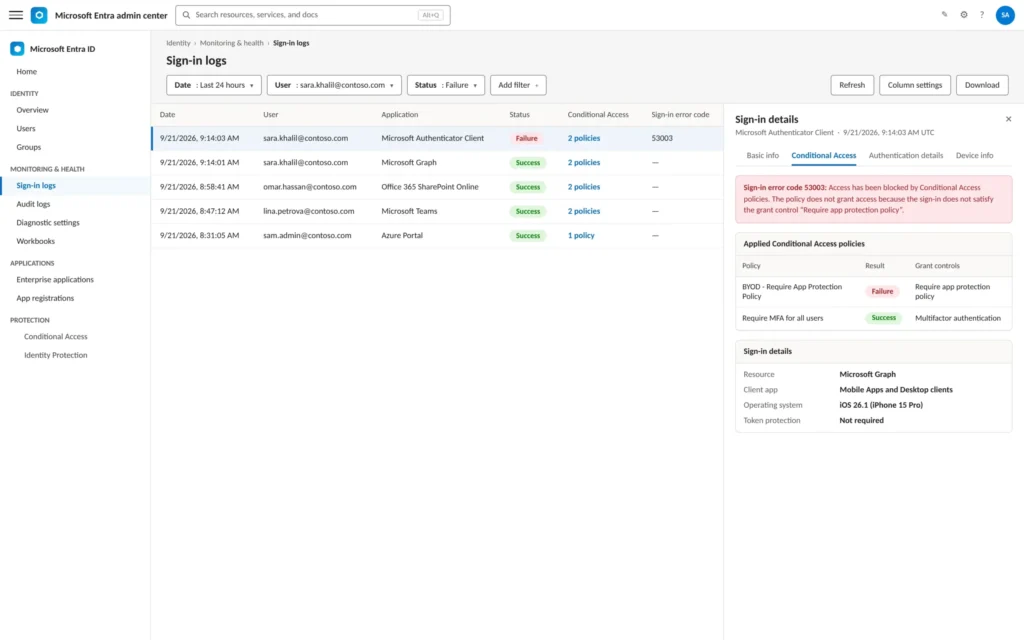Switch to Authentication details tab

tap(905, 155)
